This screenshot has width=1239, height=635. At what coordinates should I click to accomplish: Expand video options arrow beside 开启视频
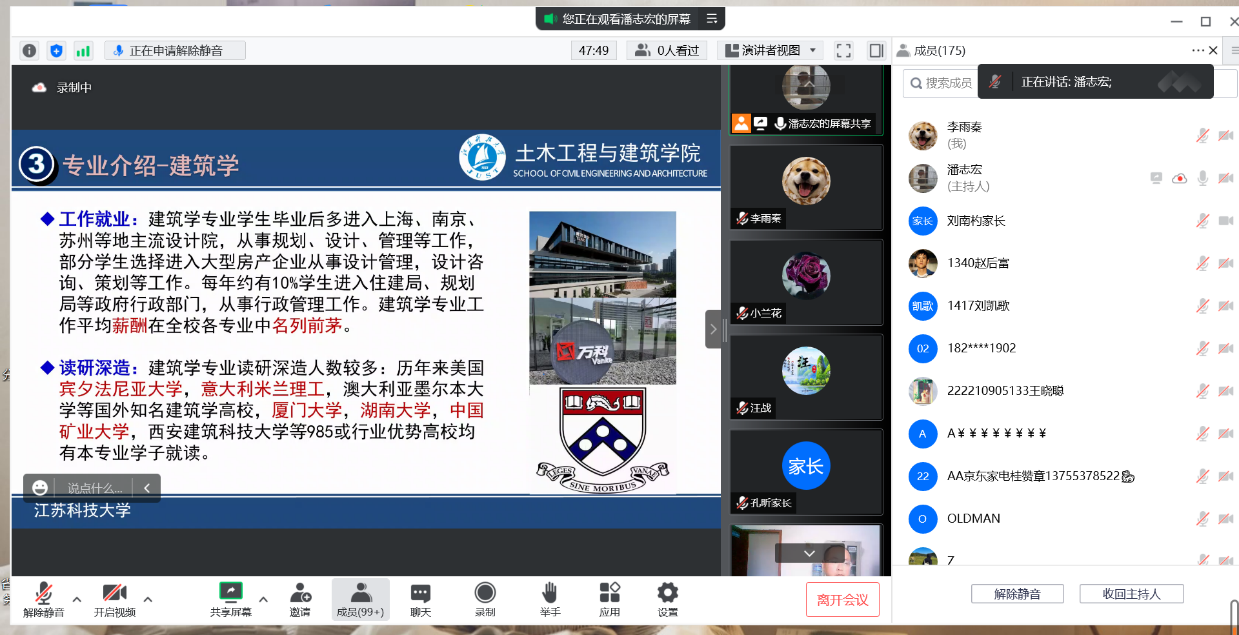[148, 599]
